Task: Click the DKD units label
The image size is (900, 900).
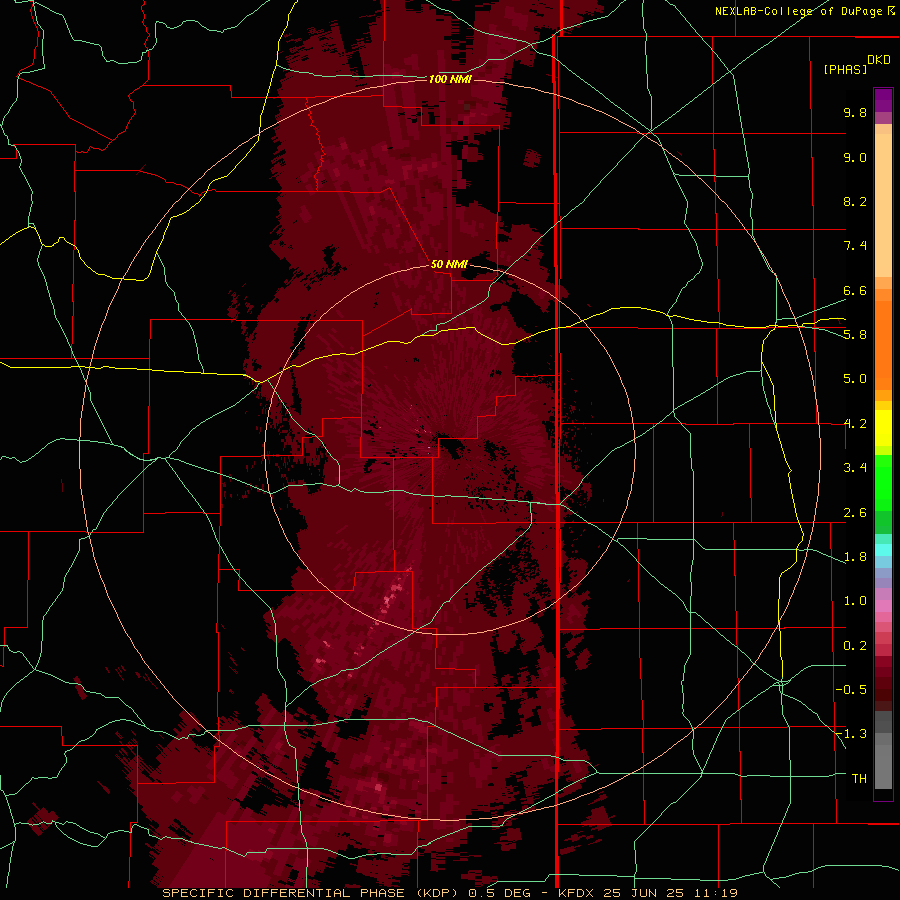Action: click(x=879, y=60)
